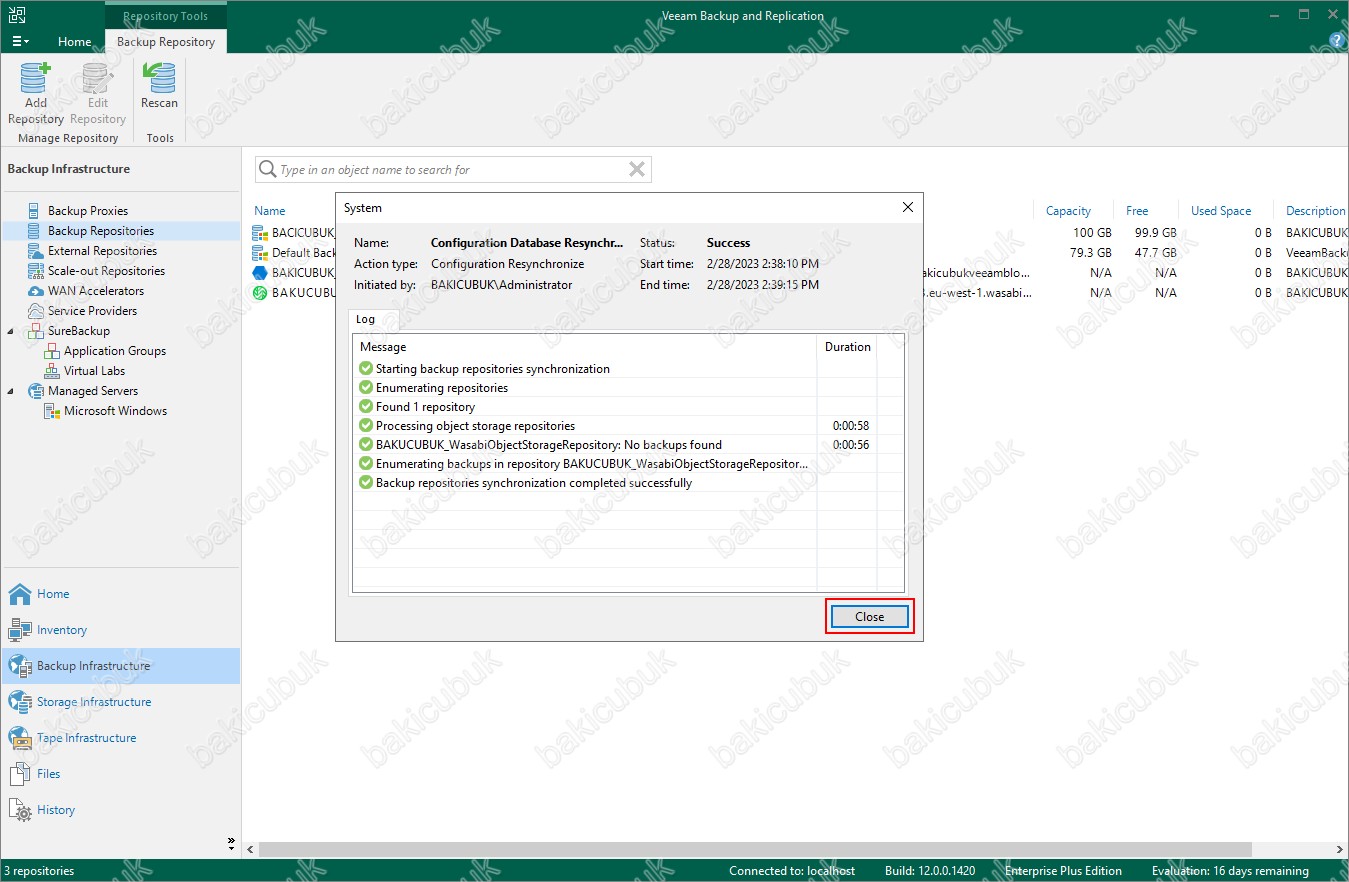Select the Application Groups tree icon
The image size is (1349, 882).
point(52,351)
